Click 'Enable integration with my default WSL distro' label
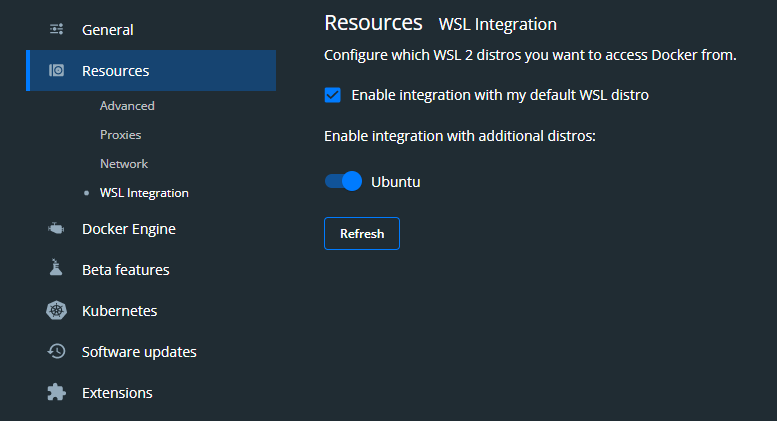 click(x=500, y=95)
